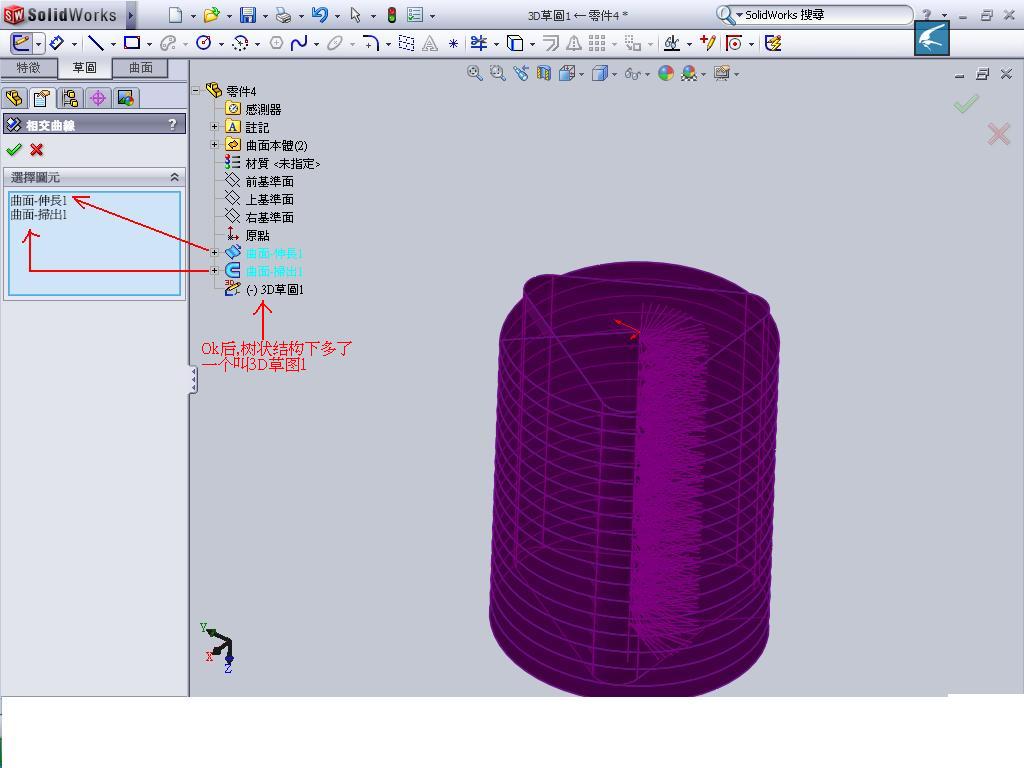Click Zoom to Fit in the view toolbar
This screenshot has width=1024, height=768.
[x=475, y=73]
